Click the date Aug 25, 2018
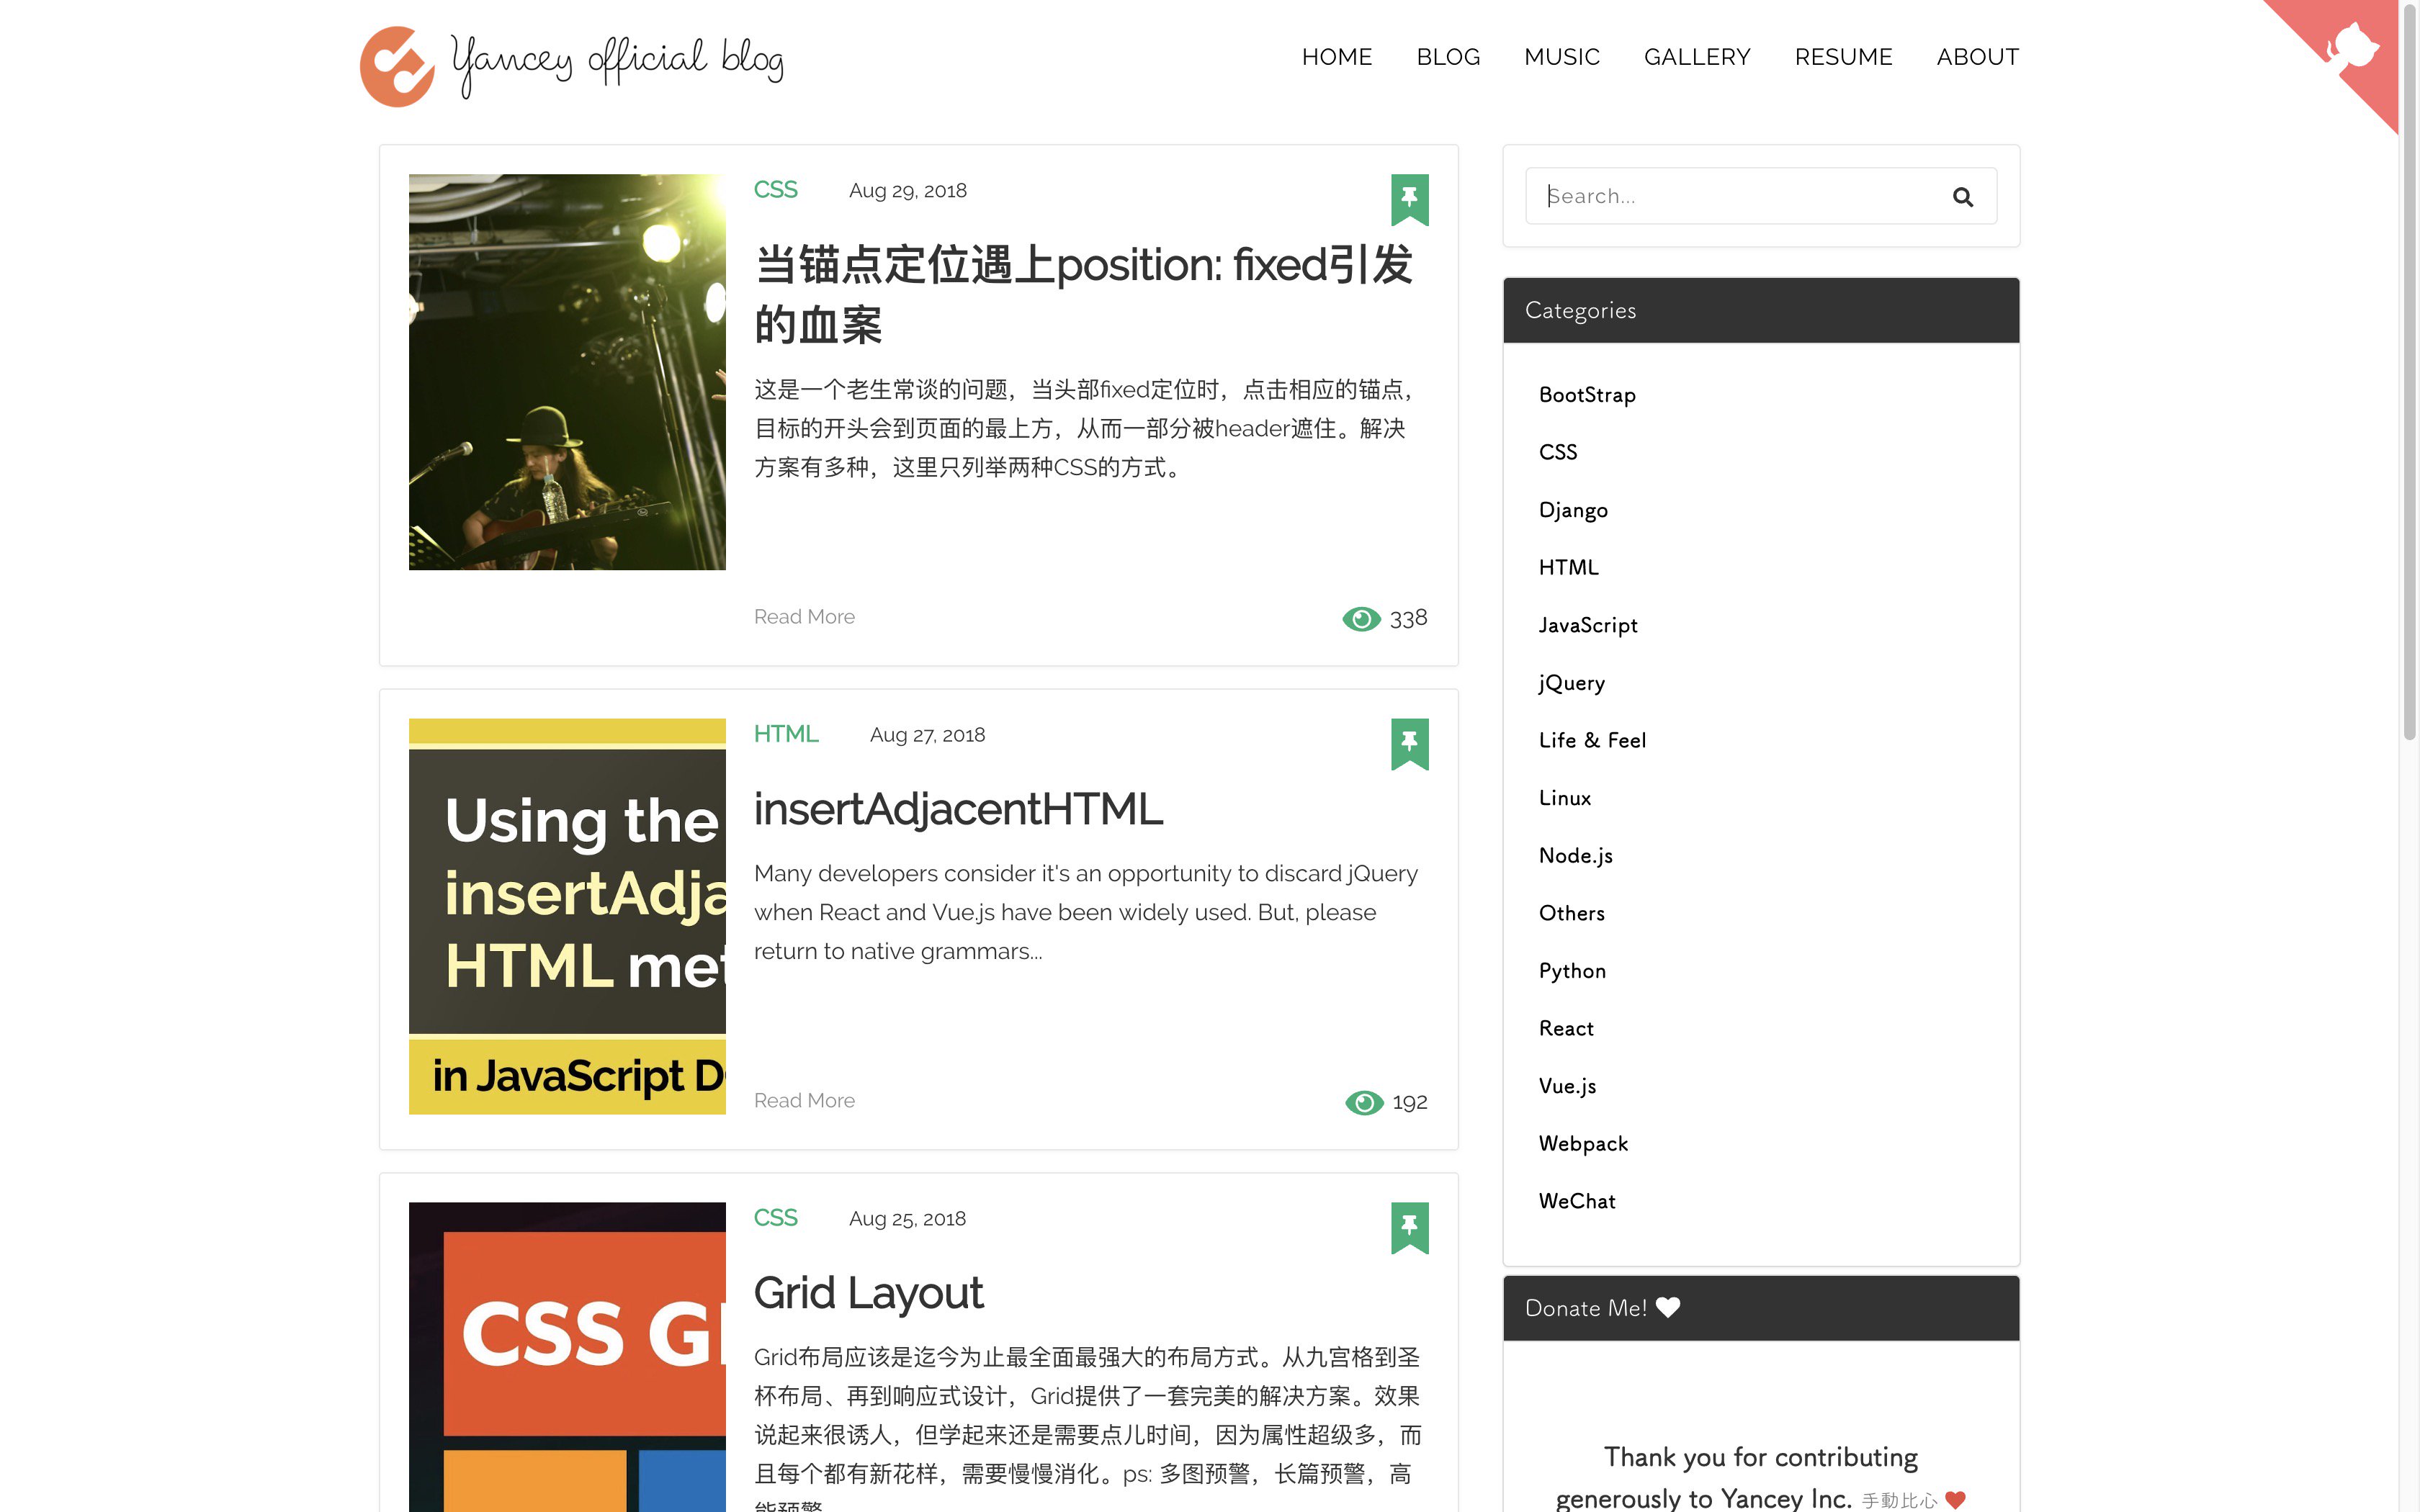The width and height of the screenshot is (2420, 1512). point(907,1219)
